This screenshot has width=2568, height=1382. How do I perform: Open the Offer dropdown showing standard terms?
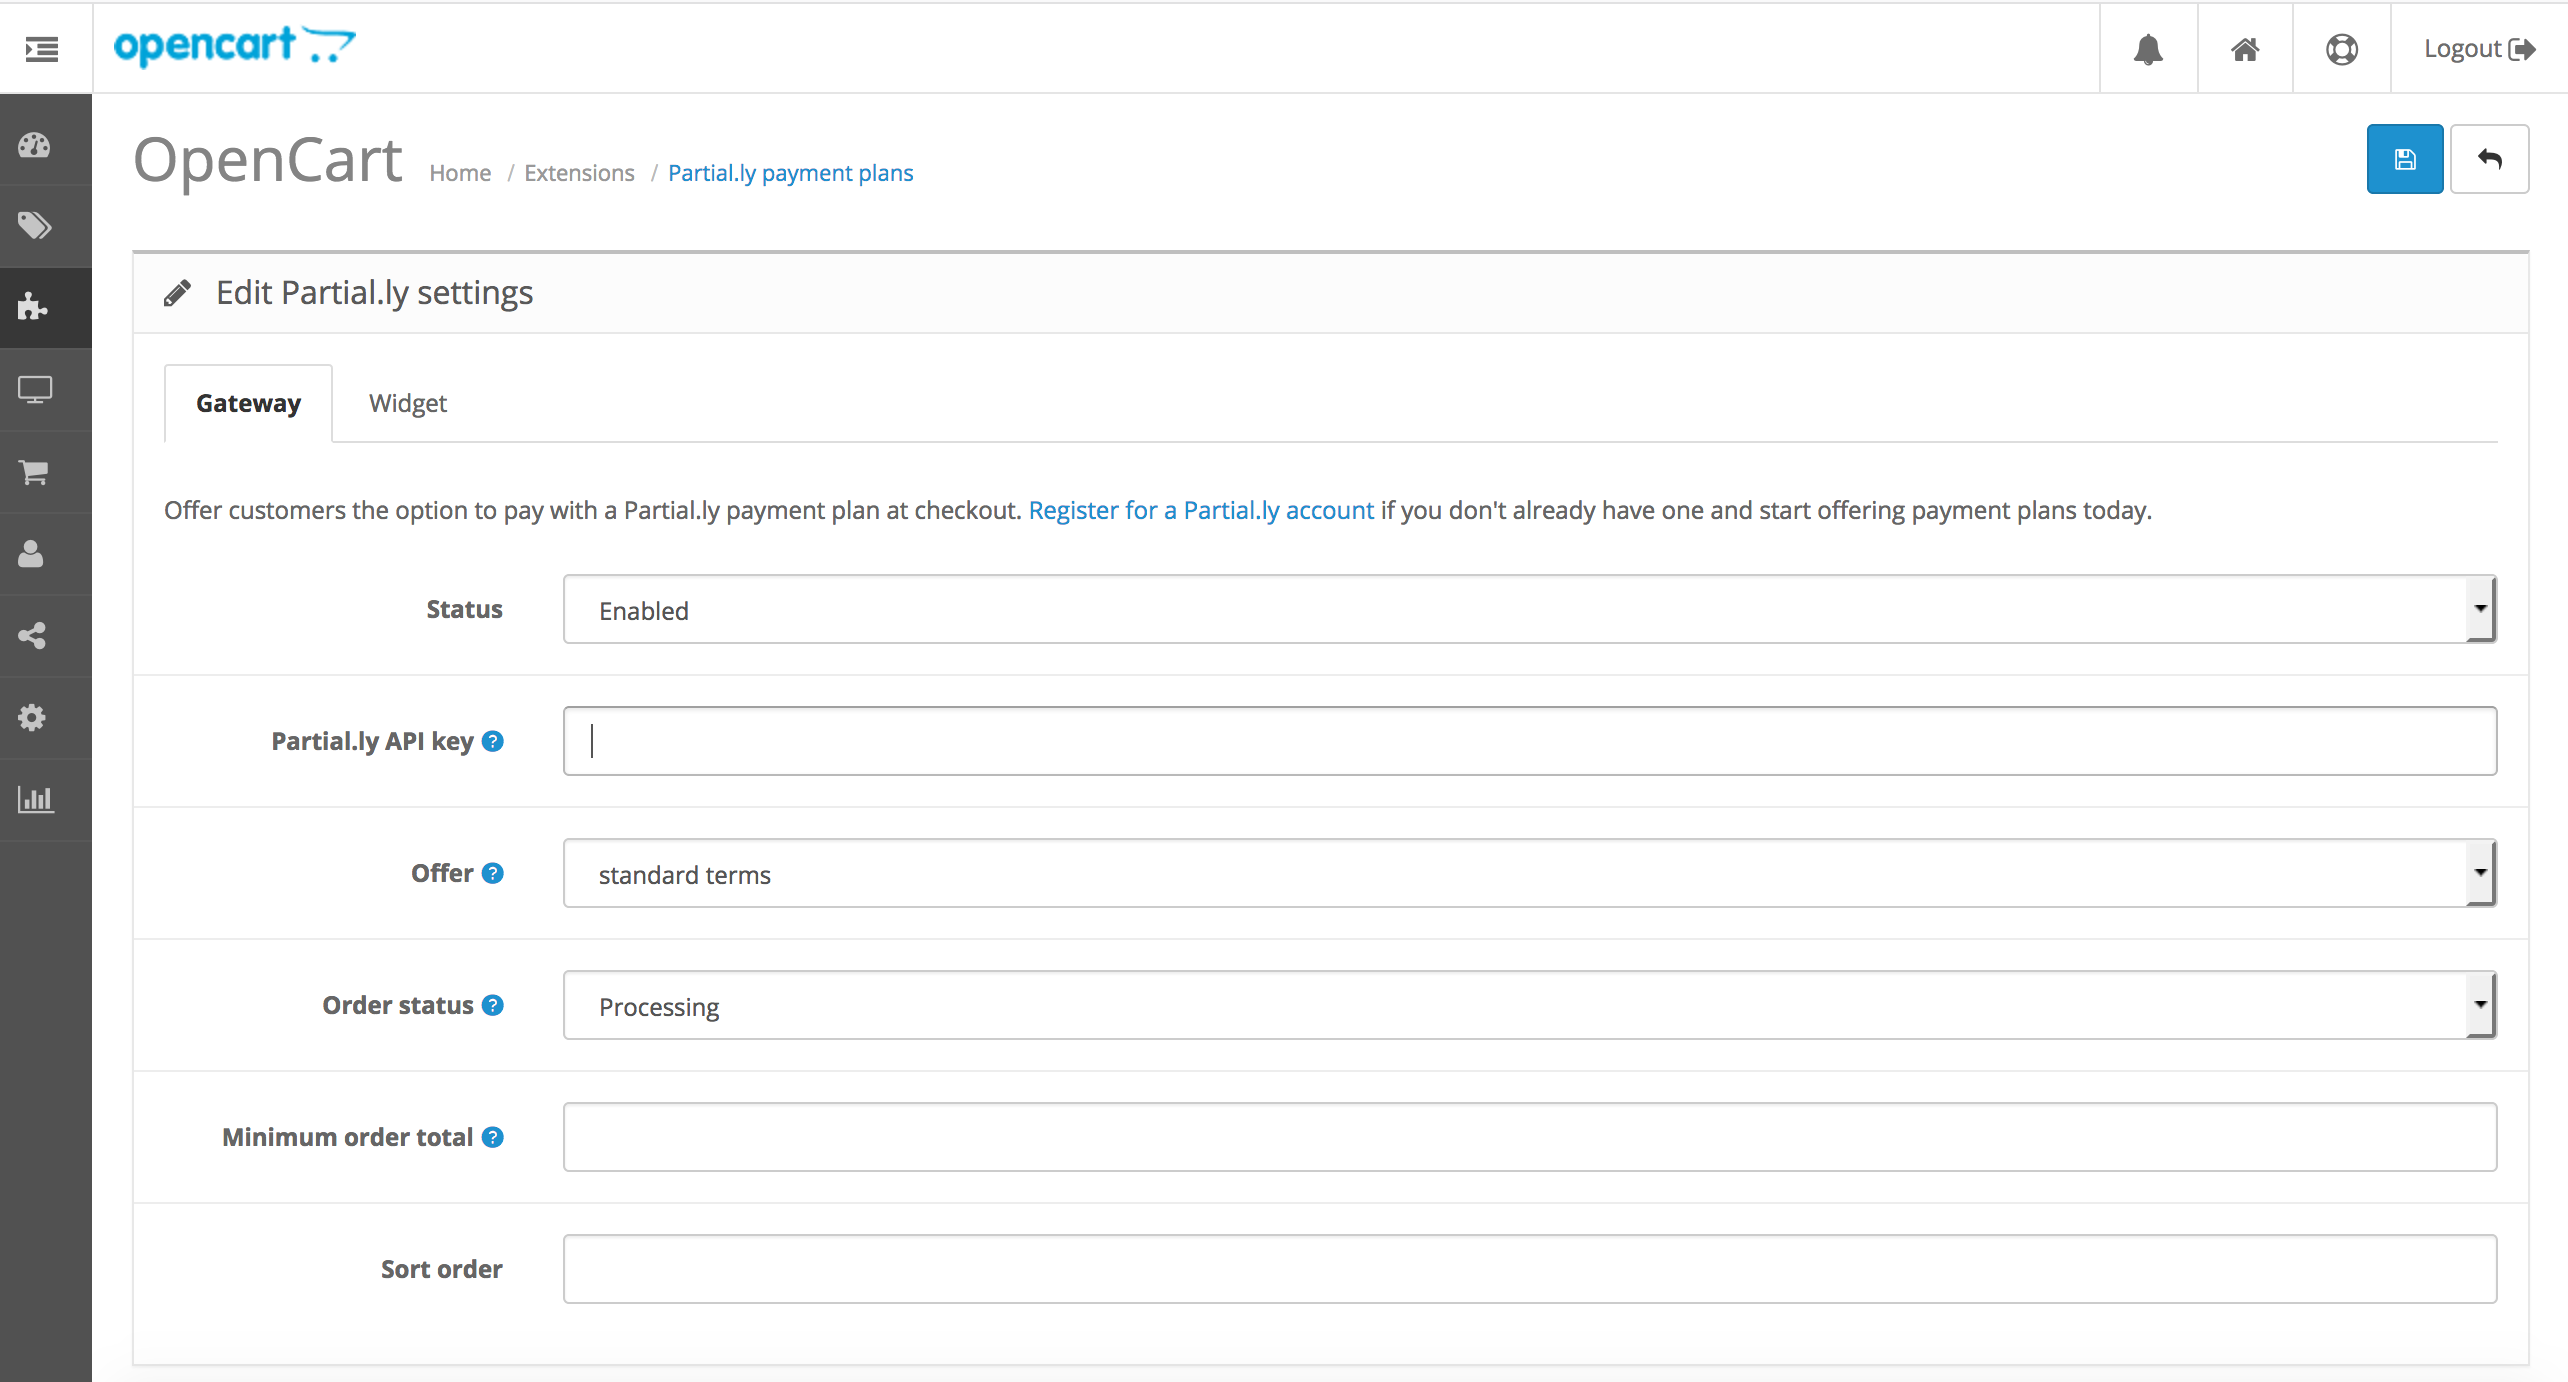[x=1530, y=873]
